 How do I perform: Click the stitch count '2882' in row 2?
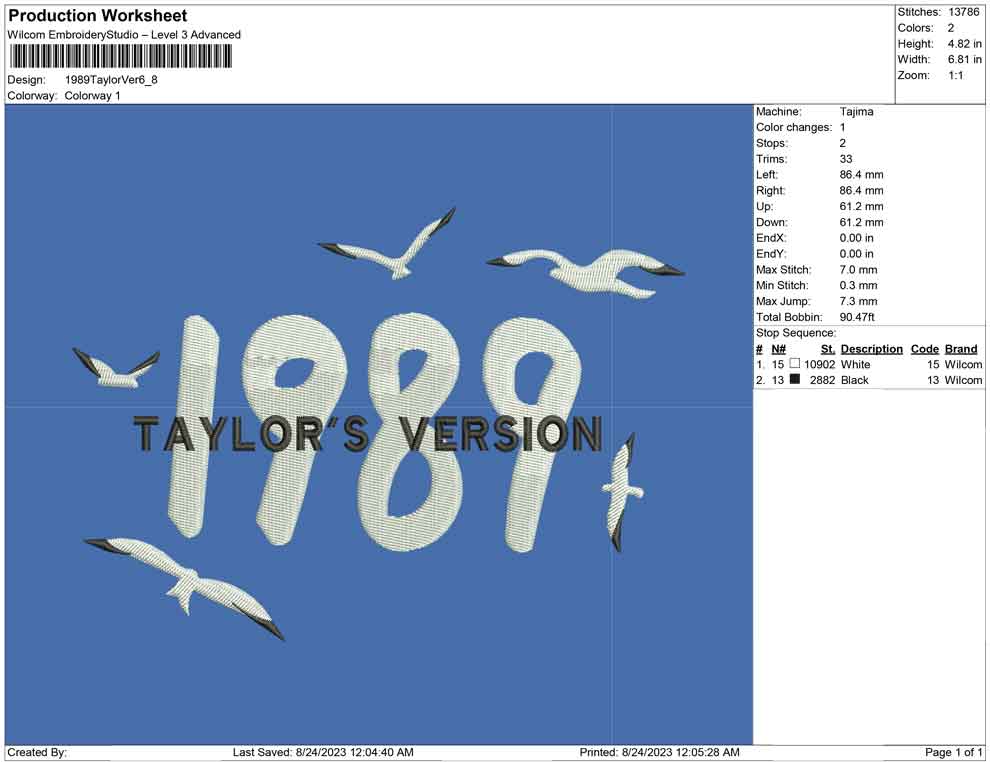(x=823, y=380)
